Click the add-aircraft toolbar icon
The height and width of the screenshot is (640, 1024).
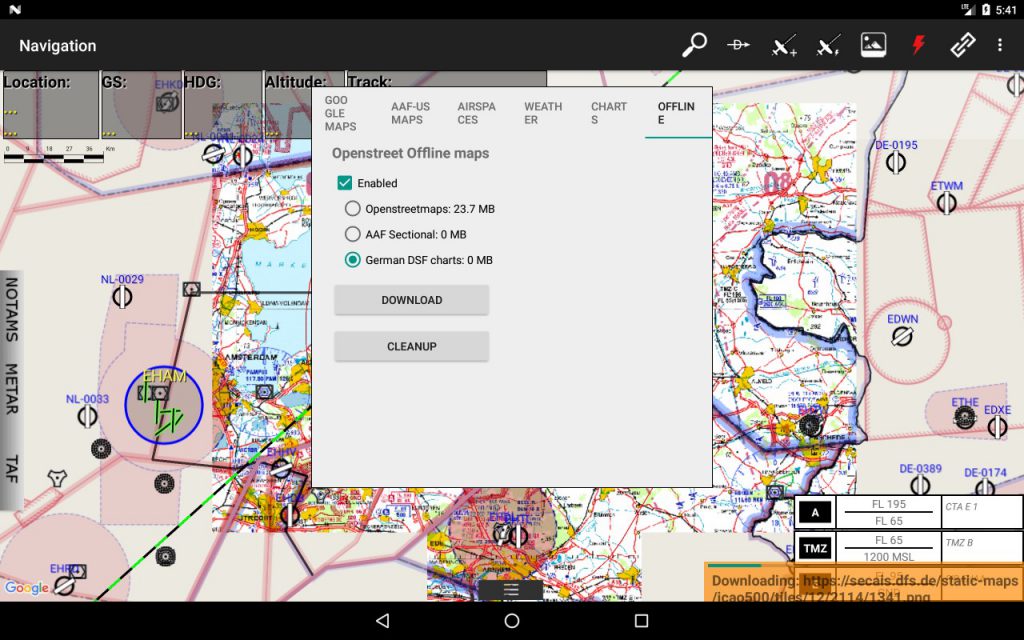(x=783, y=45)
